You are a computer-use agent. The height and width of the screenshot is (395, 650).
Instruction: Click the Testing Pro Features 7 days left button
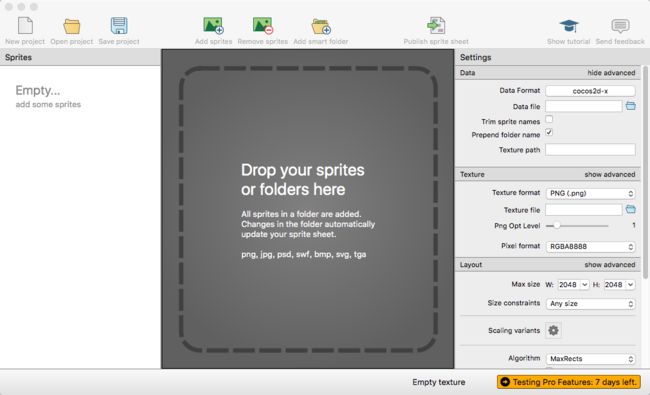tap(569, 382)
